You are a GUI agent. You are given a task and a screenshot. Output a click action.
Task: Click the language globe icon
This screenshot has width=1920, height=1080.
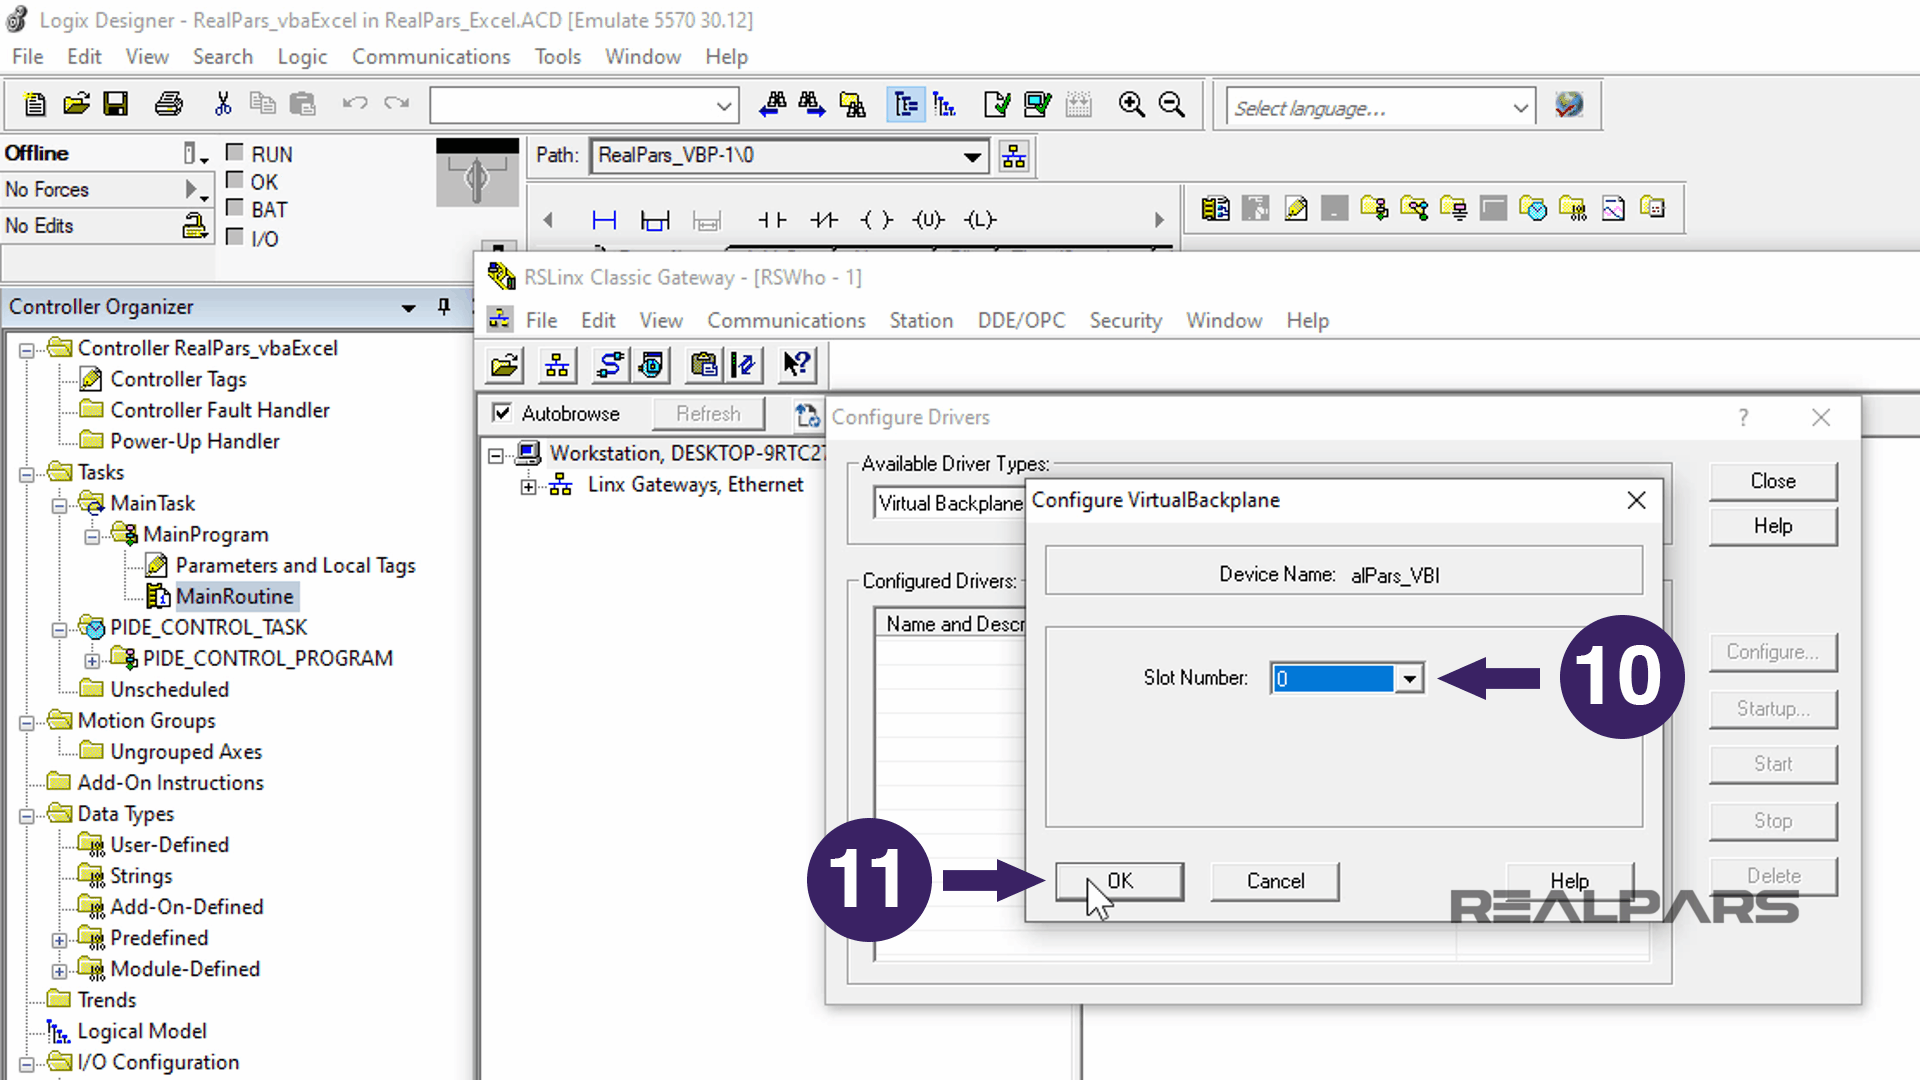click(x=1569, y=105)
